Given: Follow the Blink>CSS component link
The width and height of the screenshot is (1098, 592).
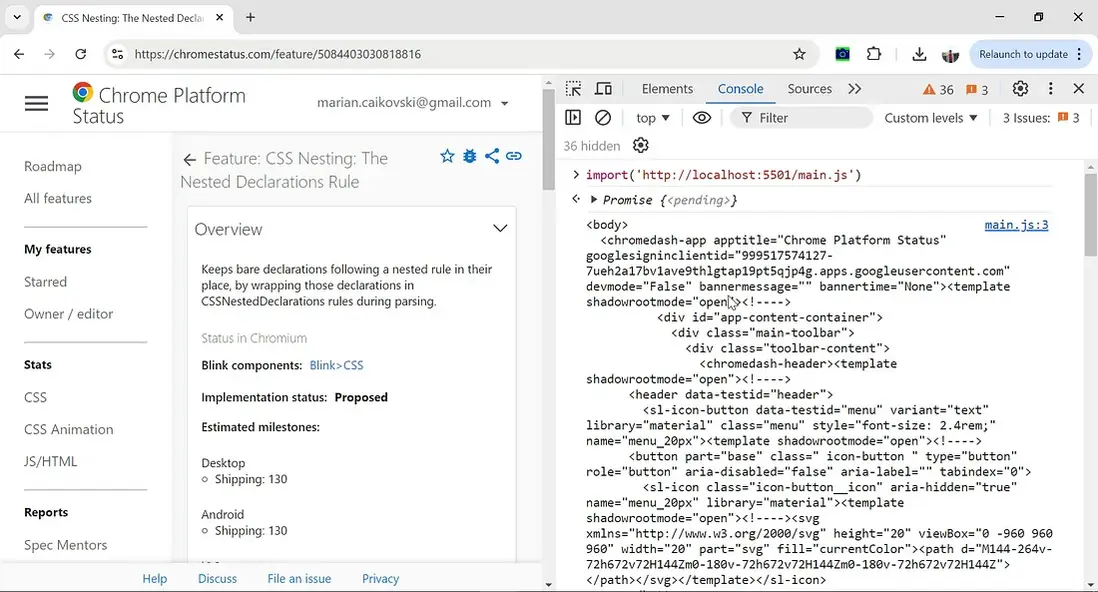Looking at the screenshot, I should pos(337,365).
